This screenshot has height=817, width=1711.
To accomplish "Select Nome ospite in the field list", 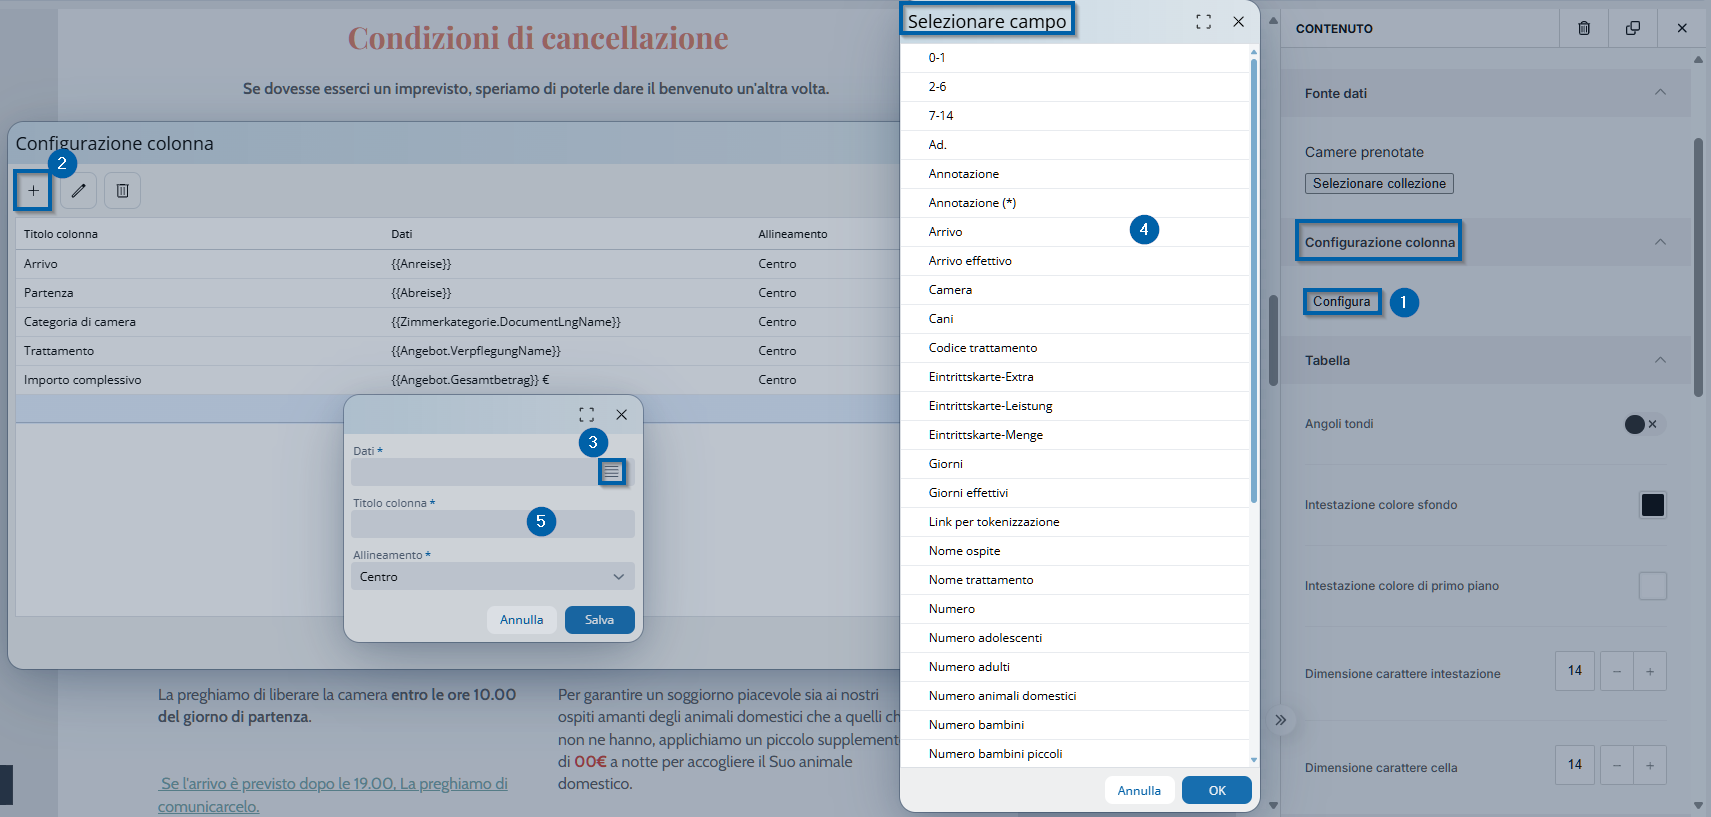I will click(964, 551).
